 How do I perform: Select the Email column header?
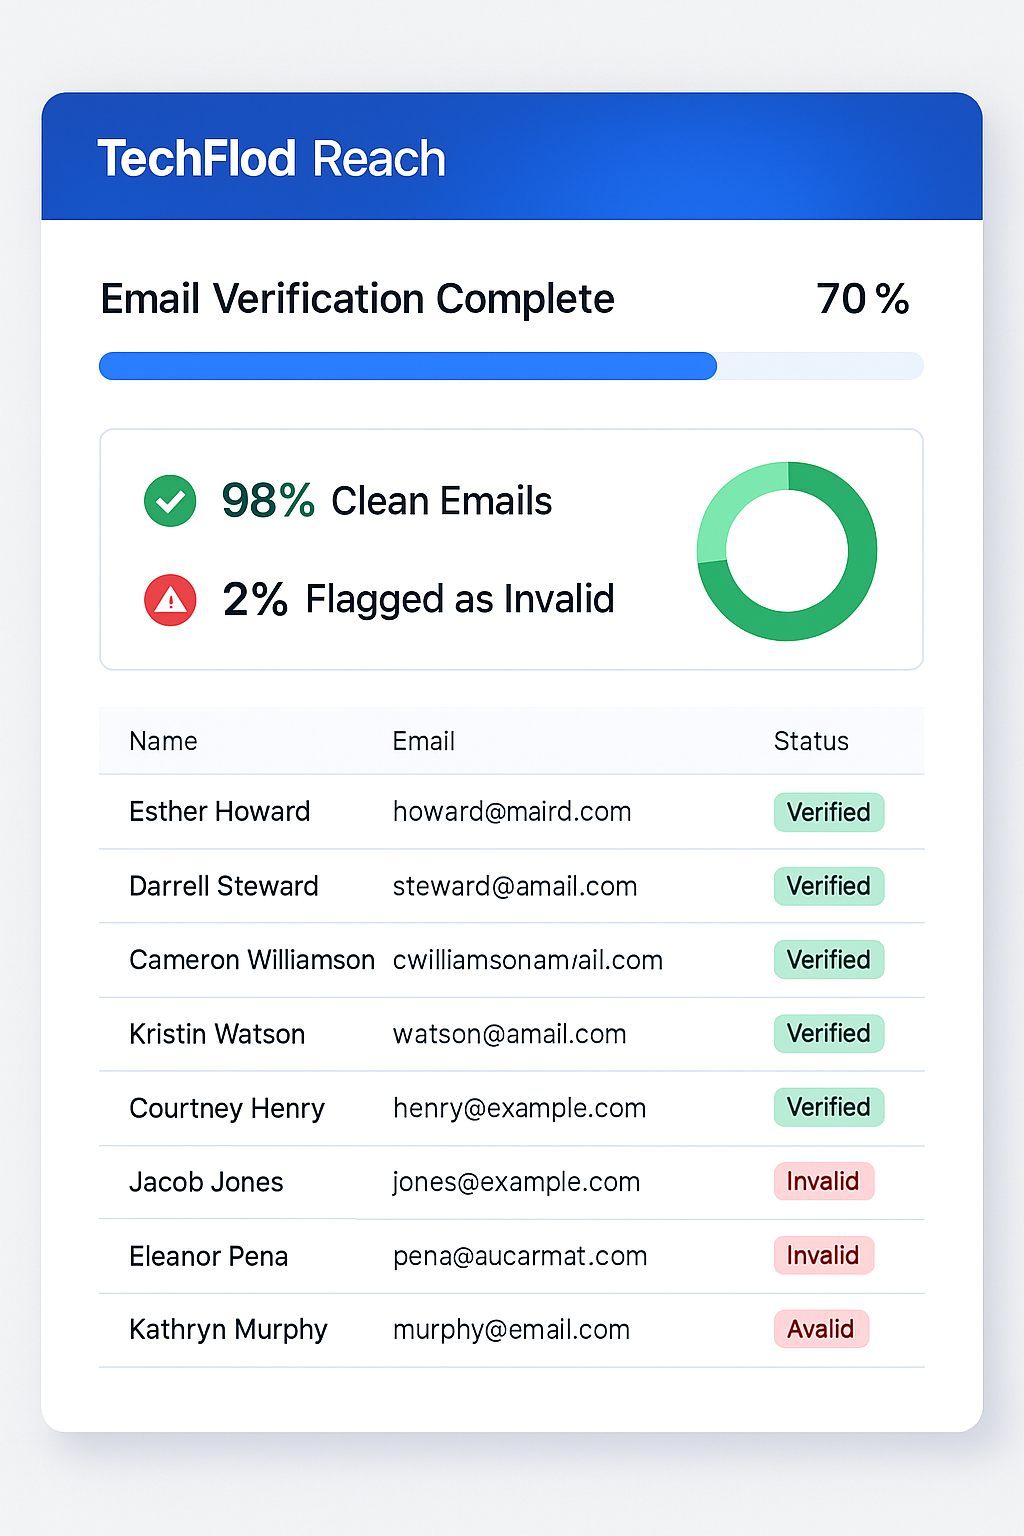pyautogui.click(x=424, y=741)
